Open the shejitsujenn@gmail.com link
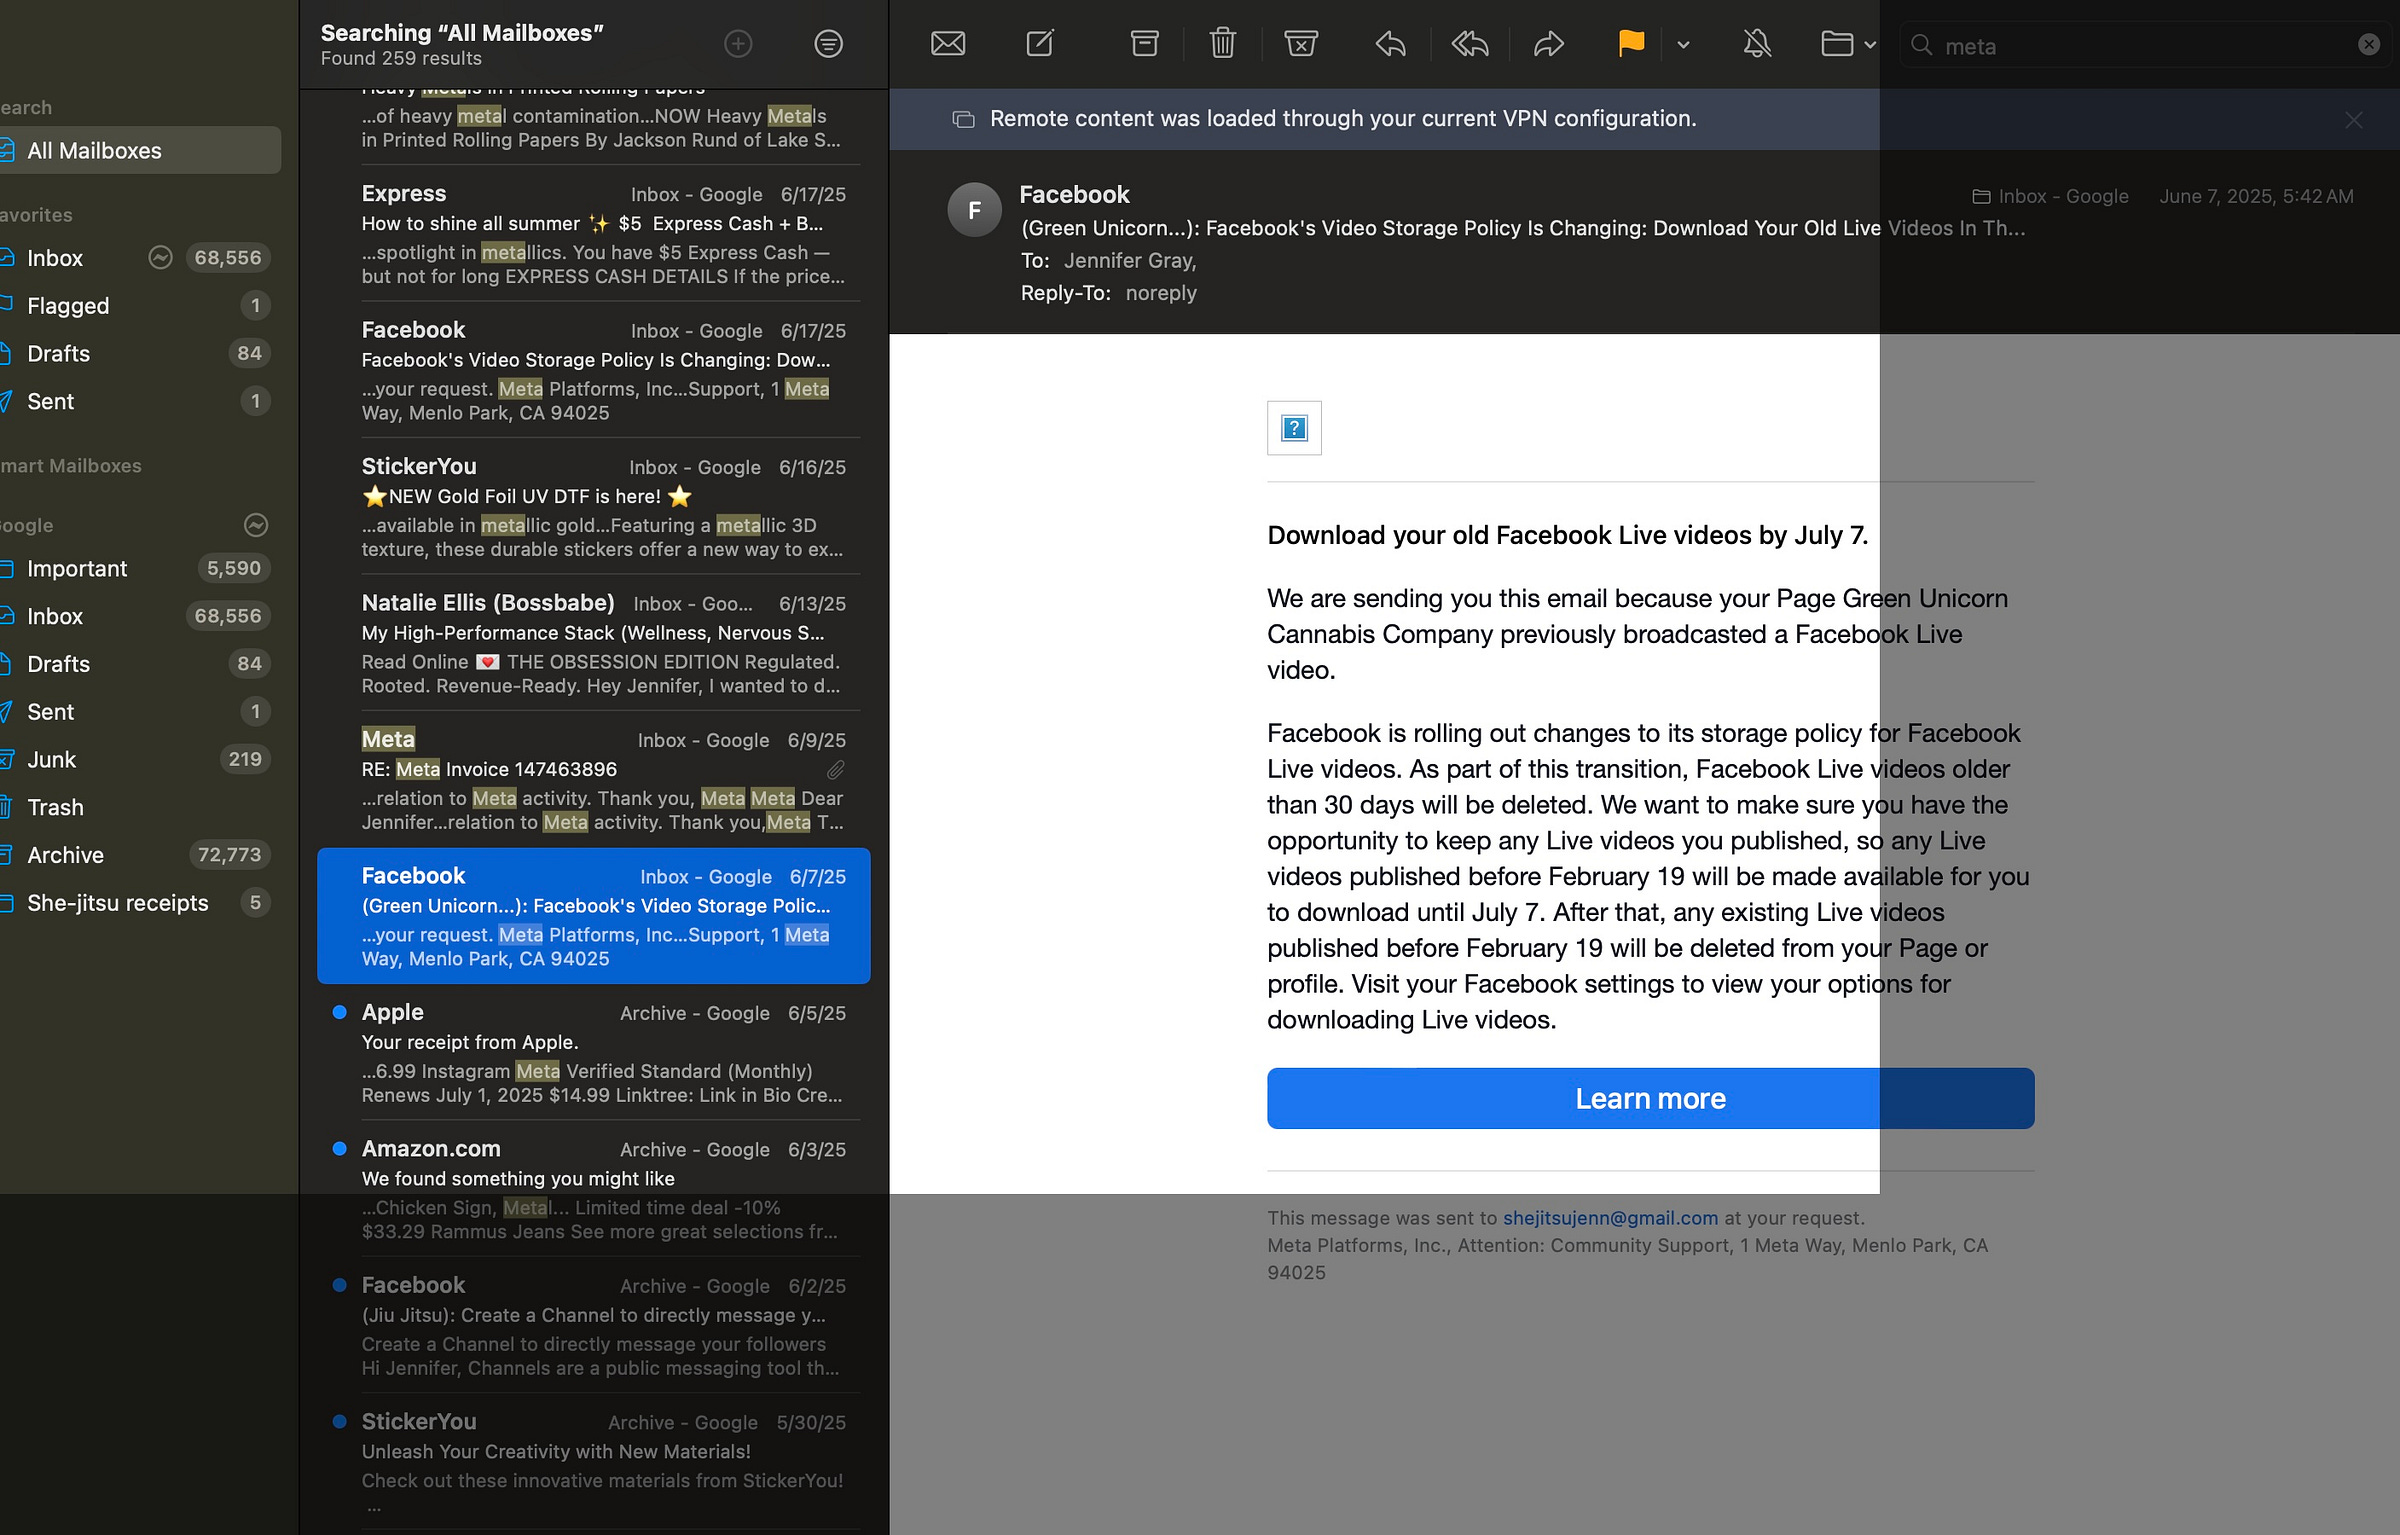This screenshot has height=1535, width=2400. pos(1610,1218)
